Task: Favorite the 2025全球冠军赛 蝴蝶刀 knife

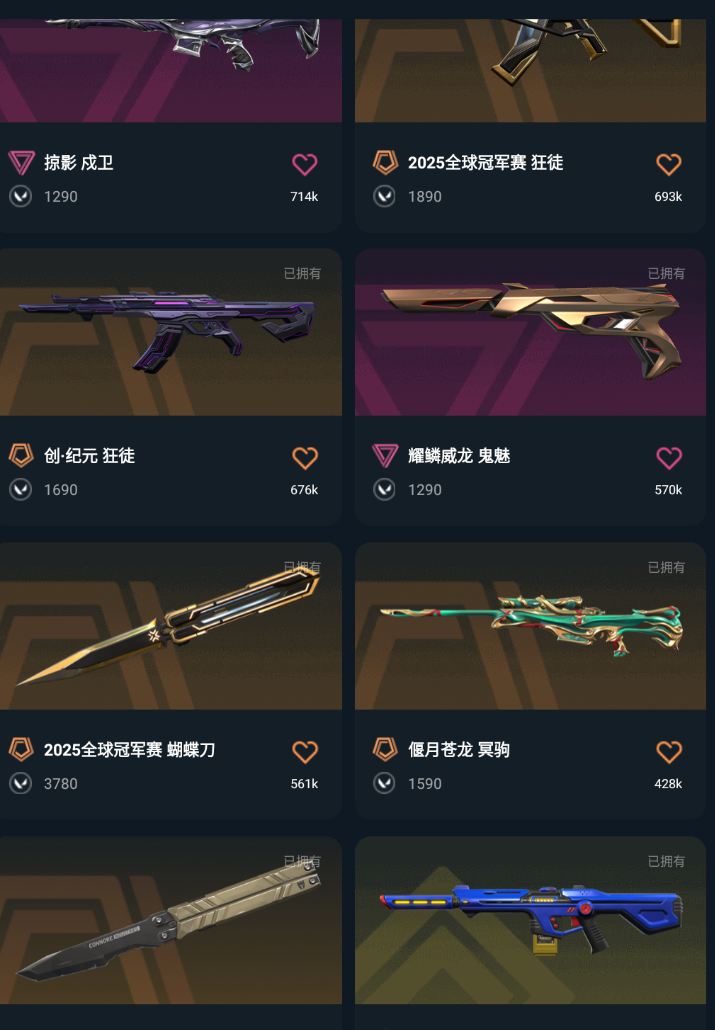Action: point(304,751)
